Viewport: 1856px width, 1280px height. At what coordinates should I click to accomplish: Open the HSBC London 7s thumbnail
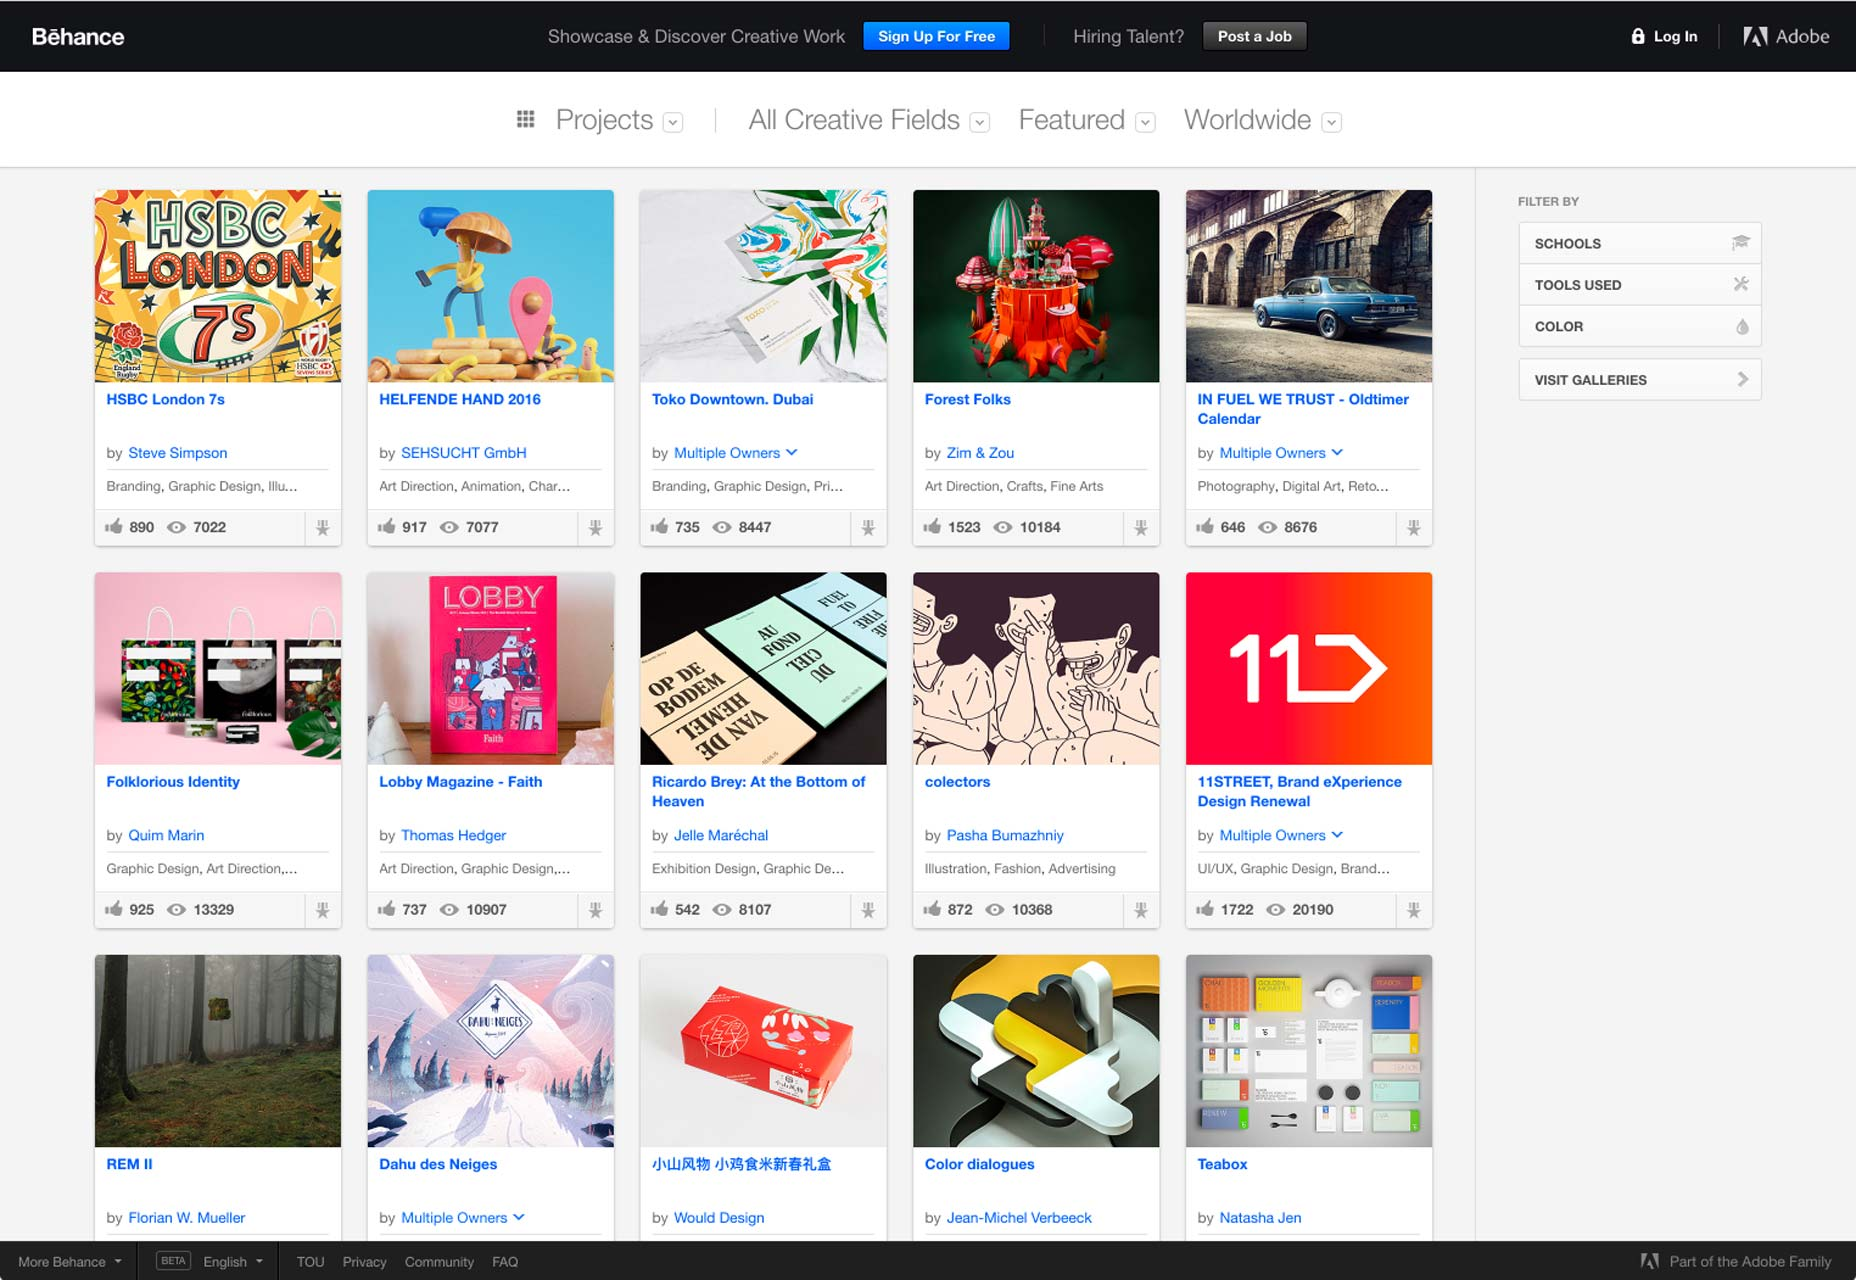coord(218,286)
